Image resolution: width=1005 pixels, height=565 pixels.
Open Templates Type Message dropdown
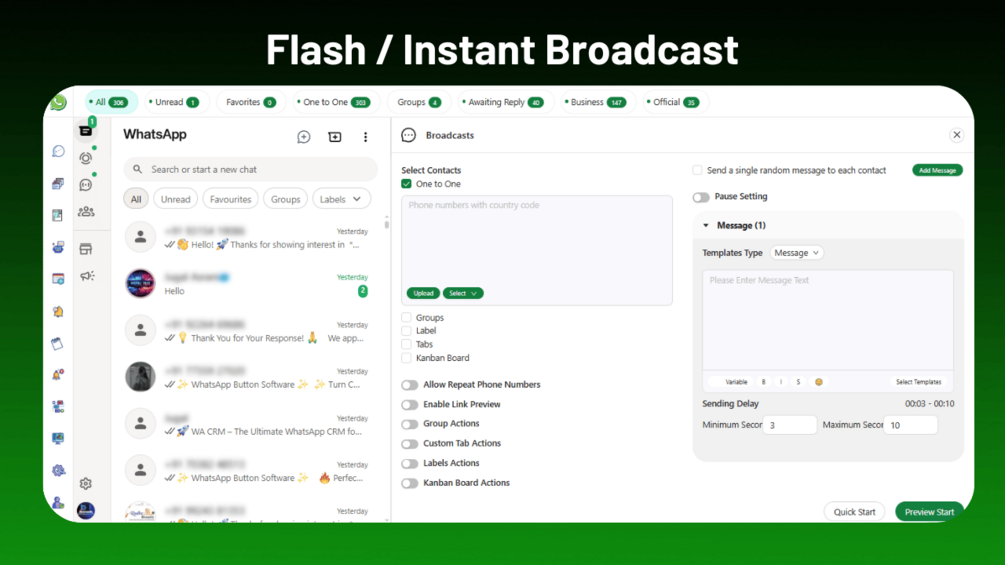click(797, 253)
